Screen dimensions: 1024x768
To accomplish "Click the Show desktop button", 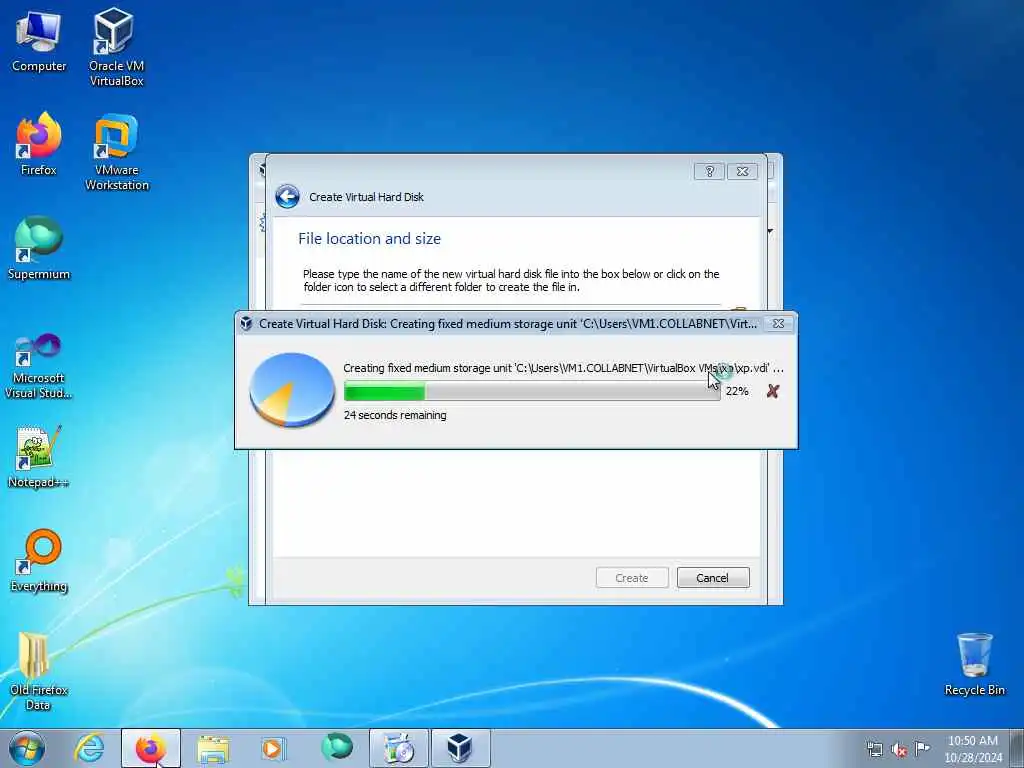I will tap(1017, 748).
